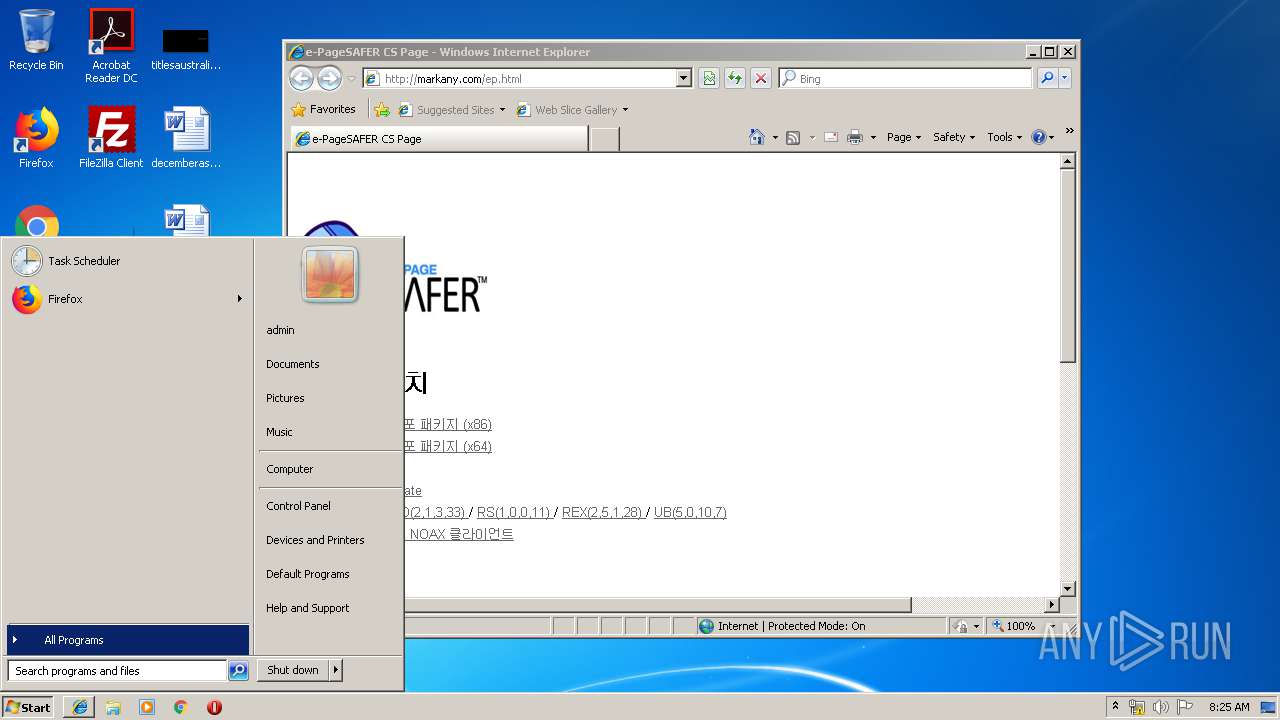The height and width of the screenshot is (720, 1280).
Task: Open the Print options dropdown arrow
Action: click(x=873, y=137)
